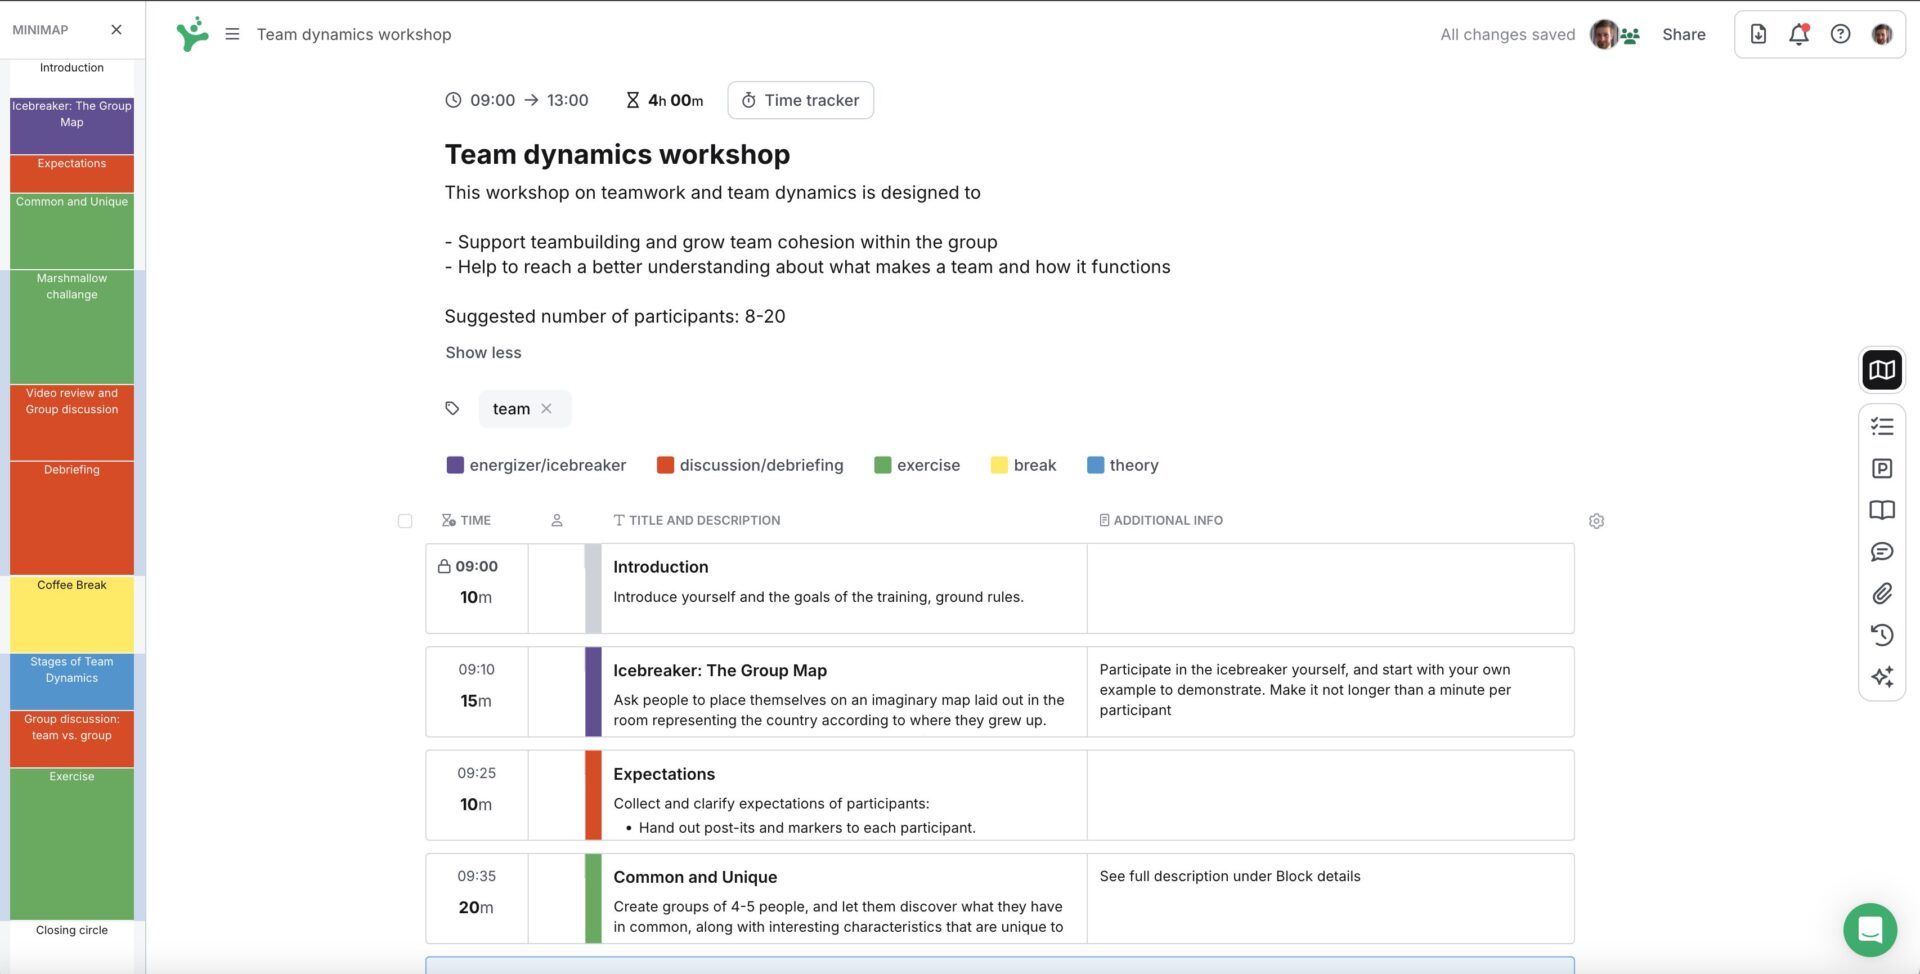Image resolution: width=1920 pixels, height=974 pixels.
Task: Open the checklist icon in right sidebar
Action: click(x=1881, y=427)
